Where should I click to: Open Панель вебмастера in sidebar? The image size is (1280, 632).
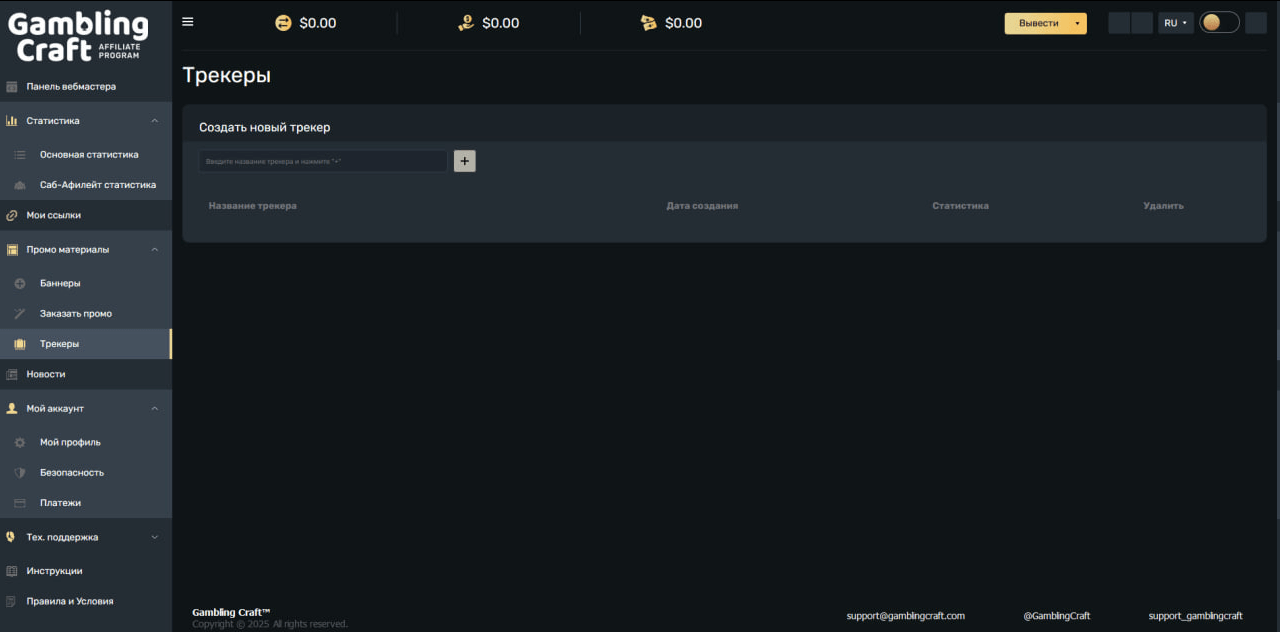70,87
